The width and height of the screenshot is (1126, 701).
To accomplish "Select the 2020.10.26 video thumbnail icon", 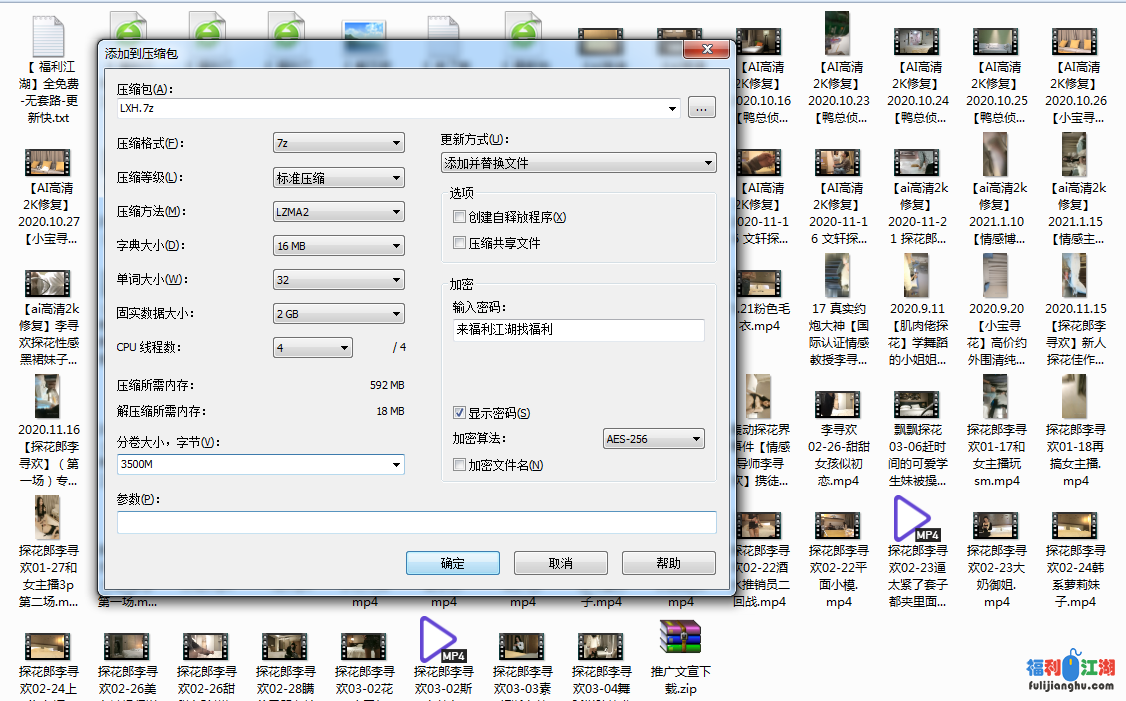I will tap(1076, 40).
